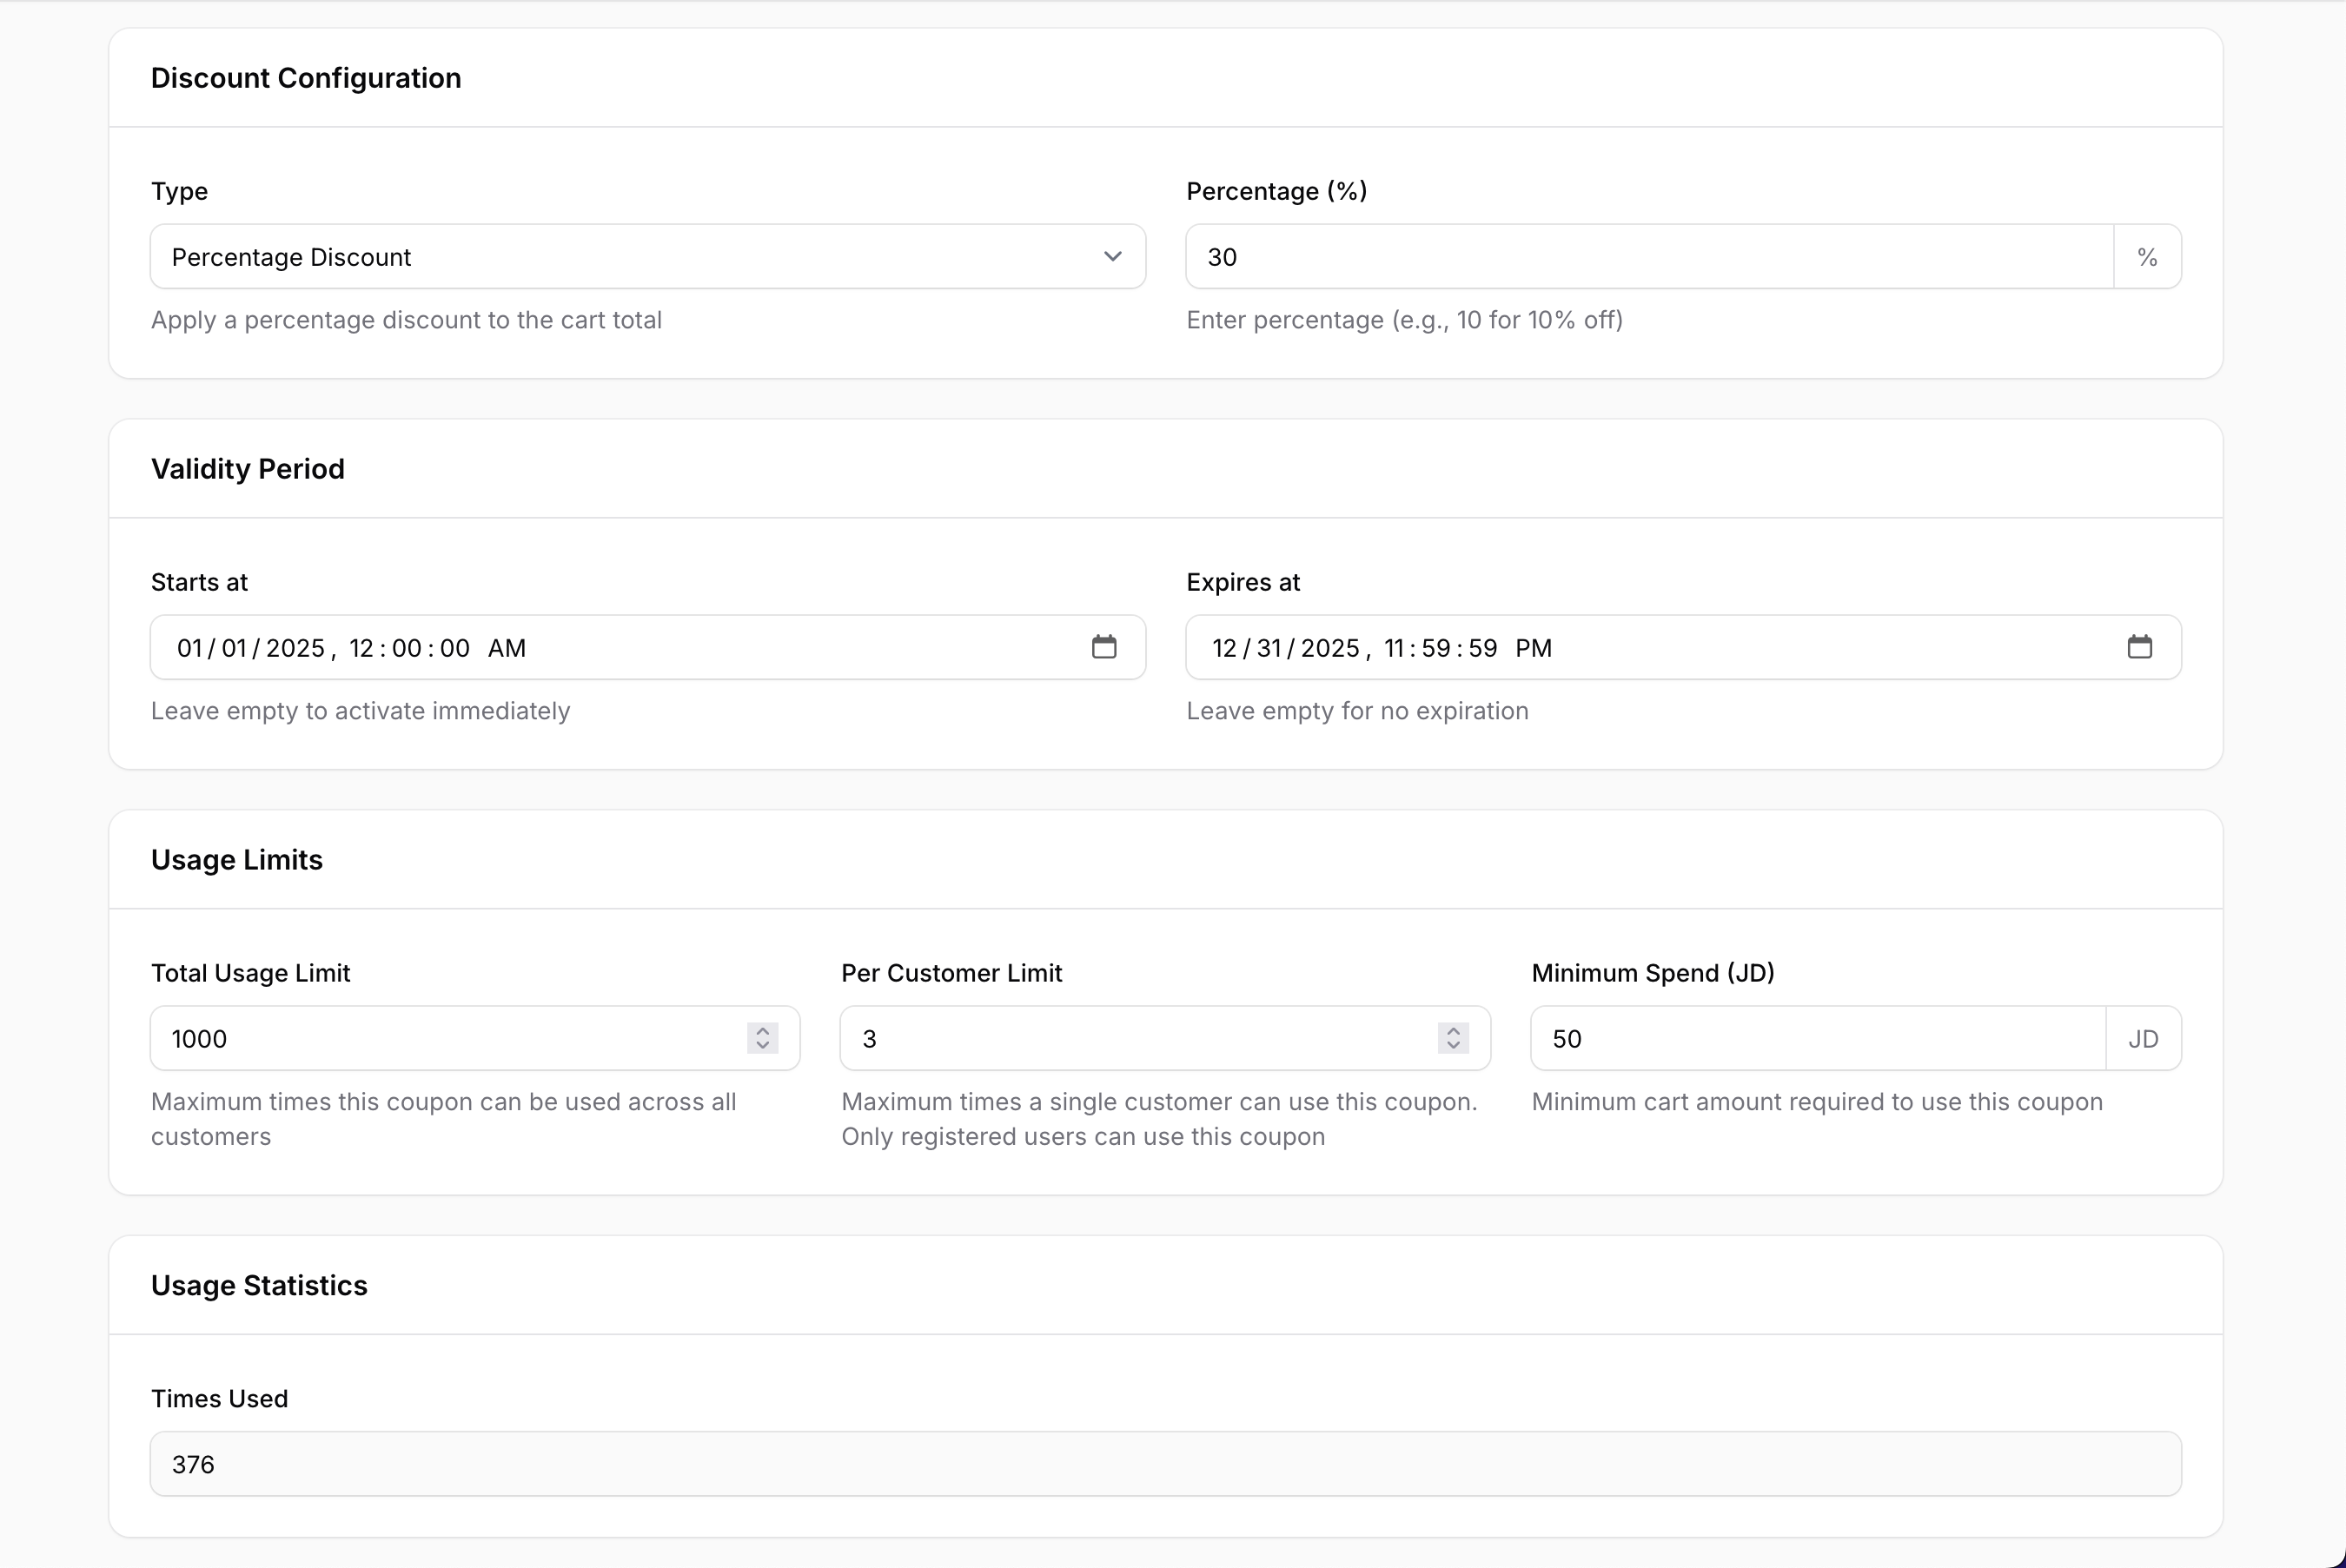Viewport: 2346px width, 1568px height.
Task: Focus the Total Usage Limit field
Action: click(x=450, y=1039)
